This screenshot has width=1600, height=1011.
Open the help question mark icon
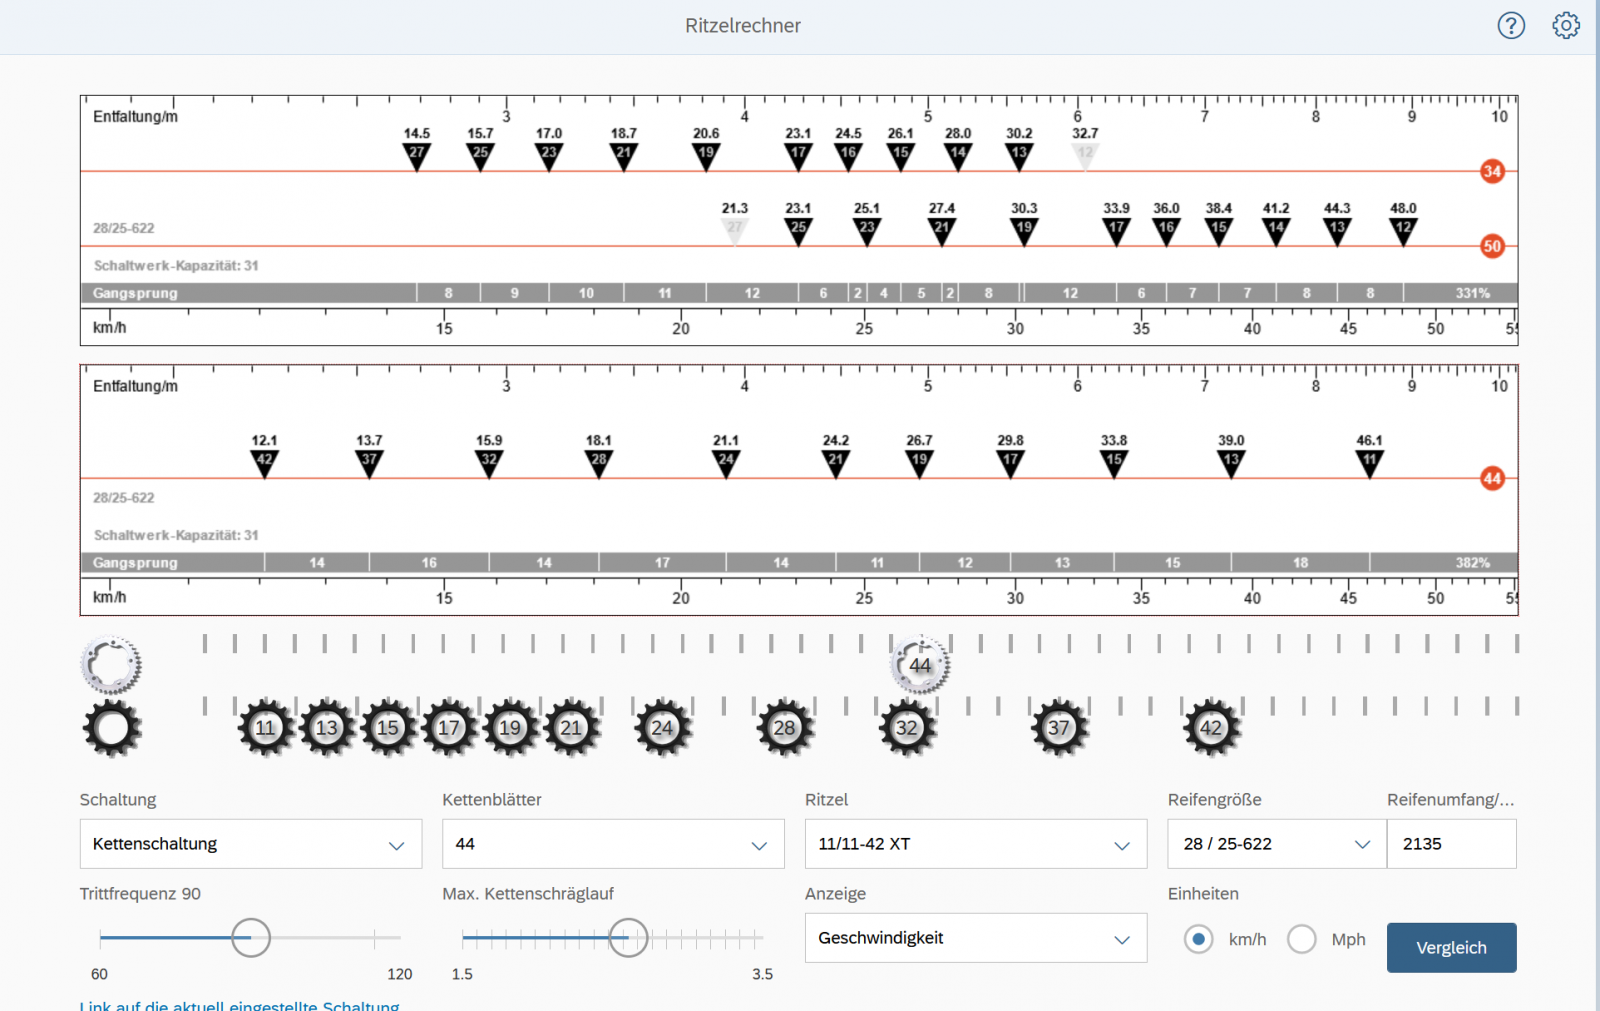click(x=1510, y=25)
